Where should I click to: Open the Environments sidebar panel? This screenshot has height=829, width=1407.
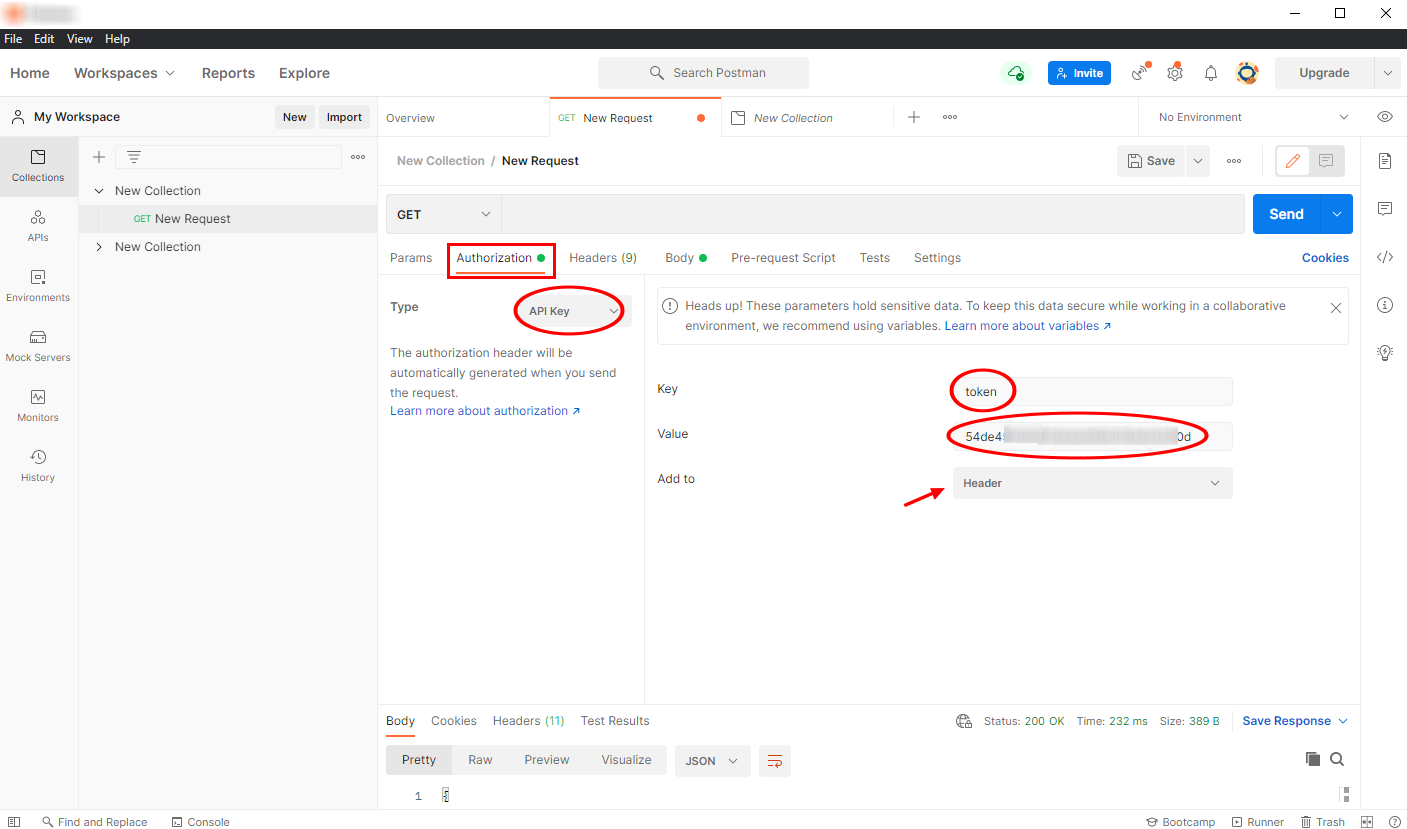click(38, 286)
